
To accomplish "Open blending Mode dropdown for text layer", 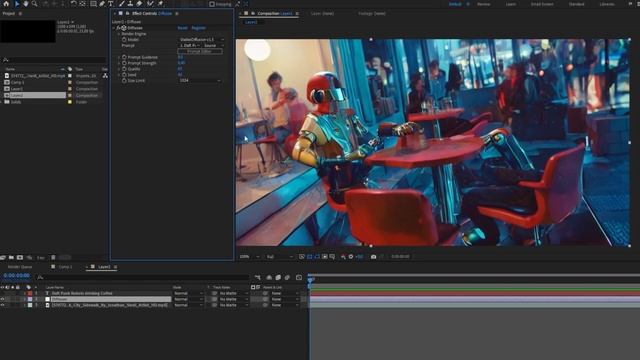I will 188,293.
